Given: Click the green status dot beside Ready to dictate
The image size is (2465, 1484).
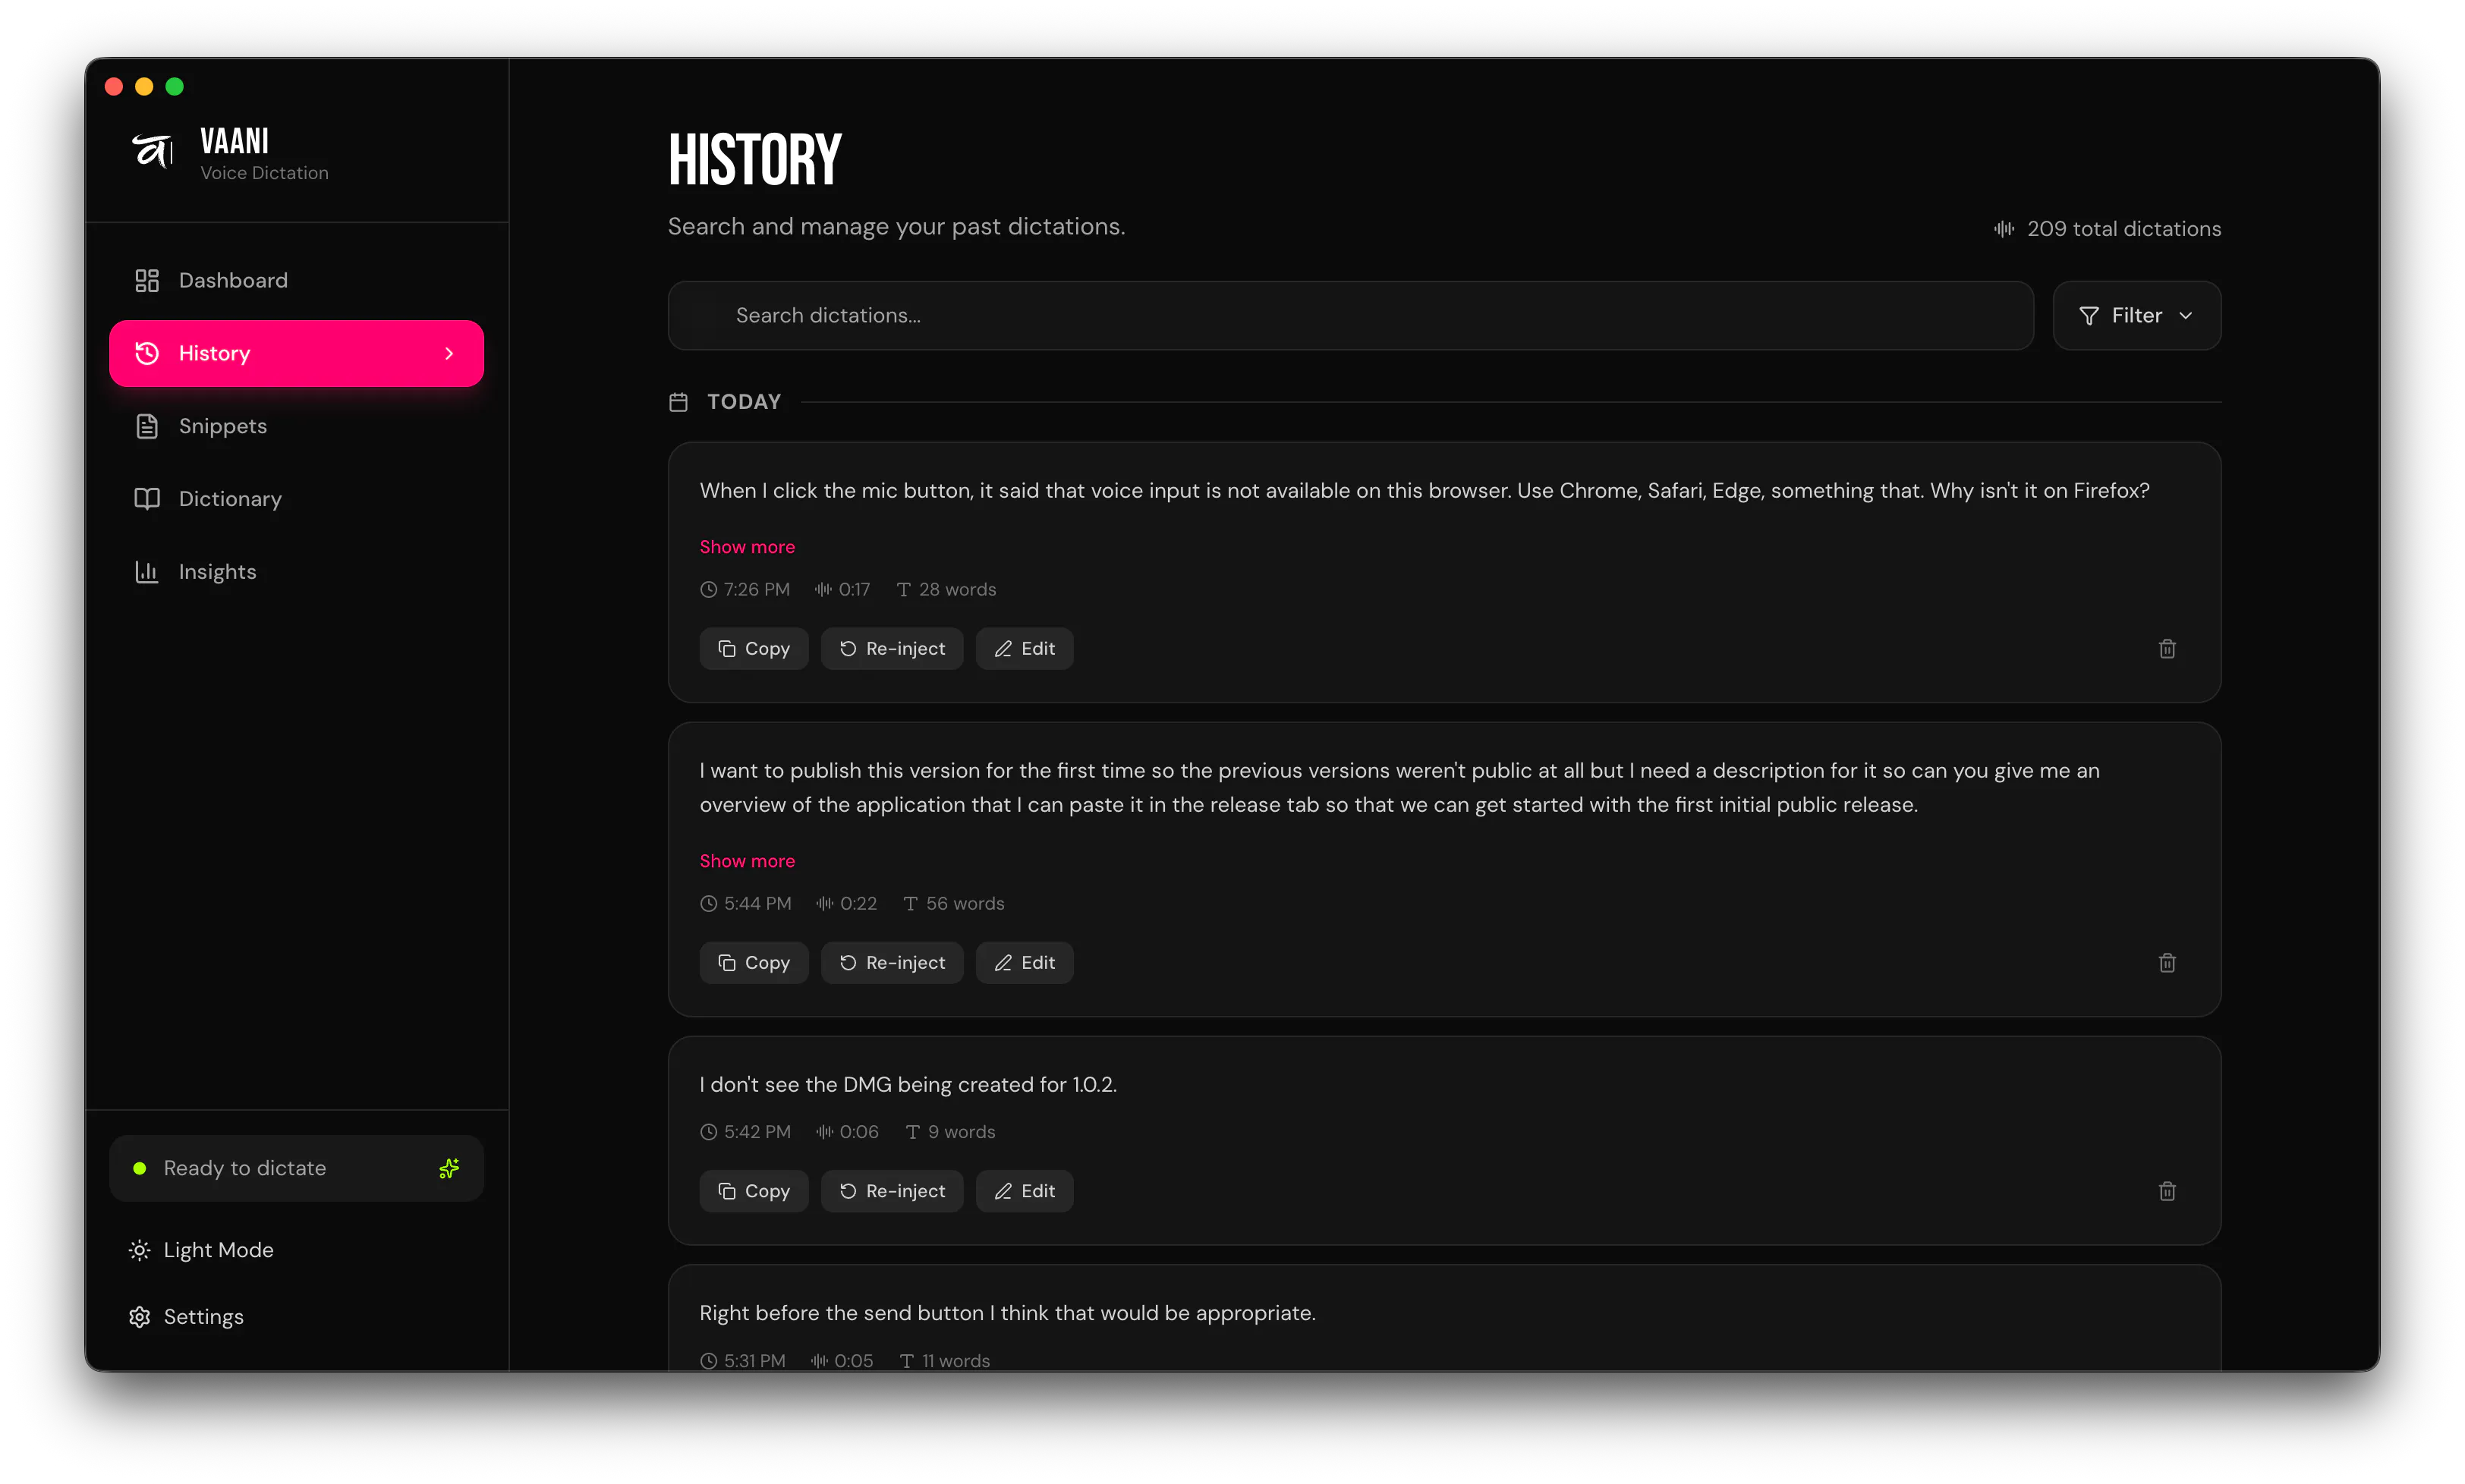Looking at the screenshot, I should pos(139,1167).
